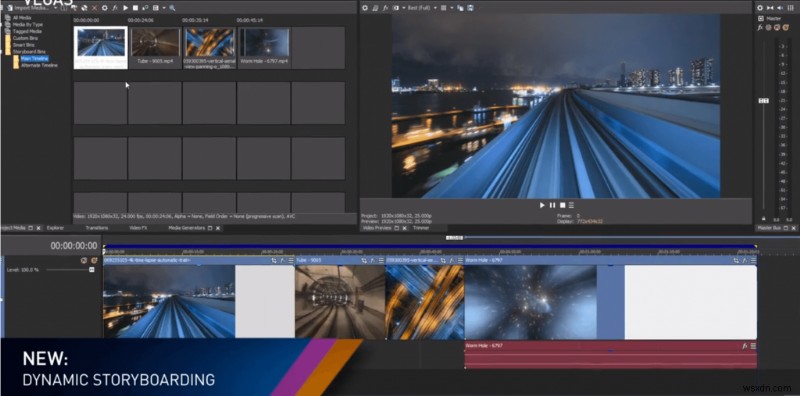This screenshot has width=800, height=396.
Task: Open the Views dropdown arrow in Project Media
Action: (163, 8)
